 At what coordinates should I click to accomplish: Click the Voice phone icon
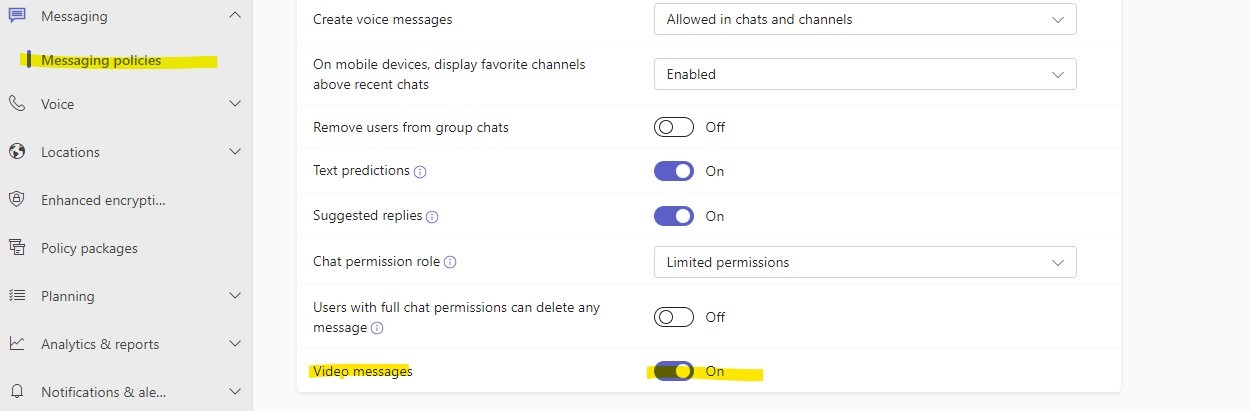(17, 104)
